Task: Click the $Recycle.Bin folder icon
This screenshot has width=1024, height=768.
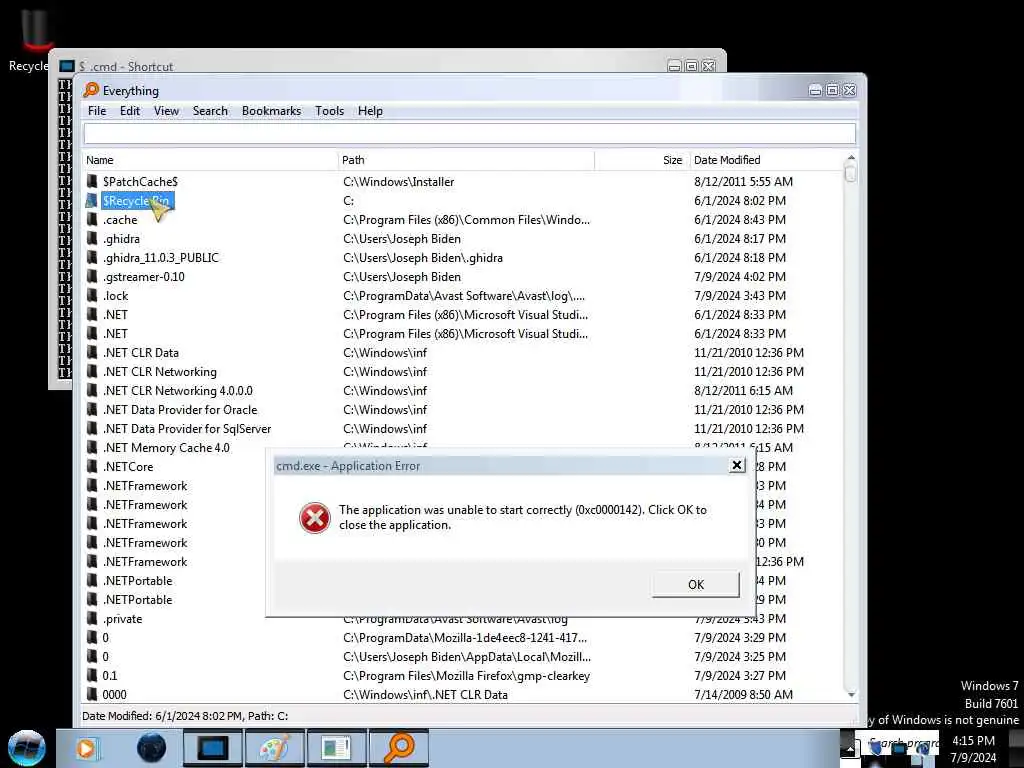Action: click(x=92, y=200)
